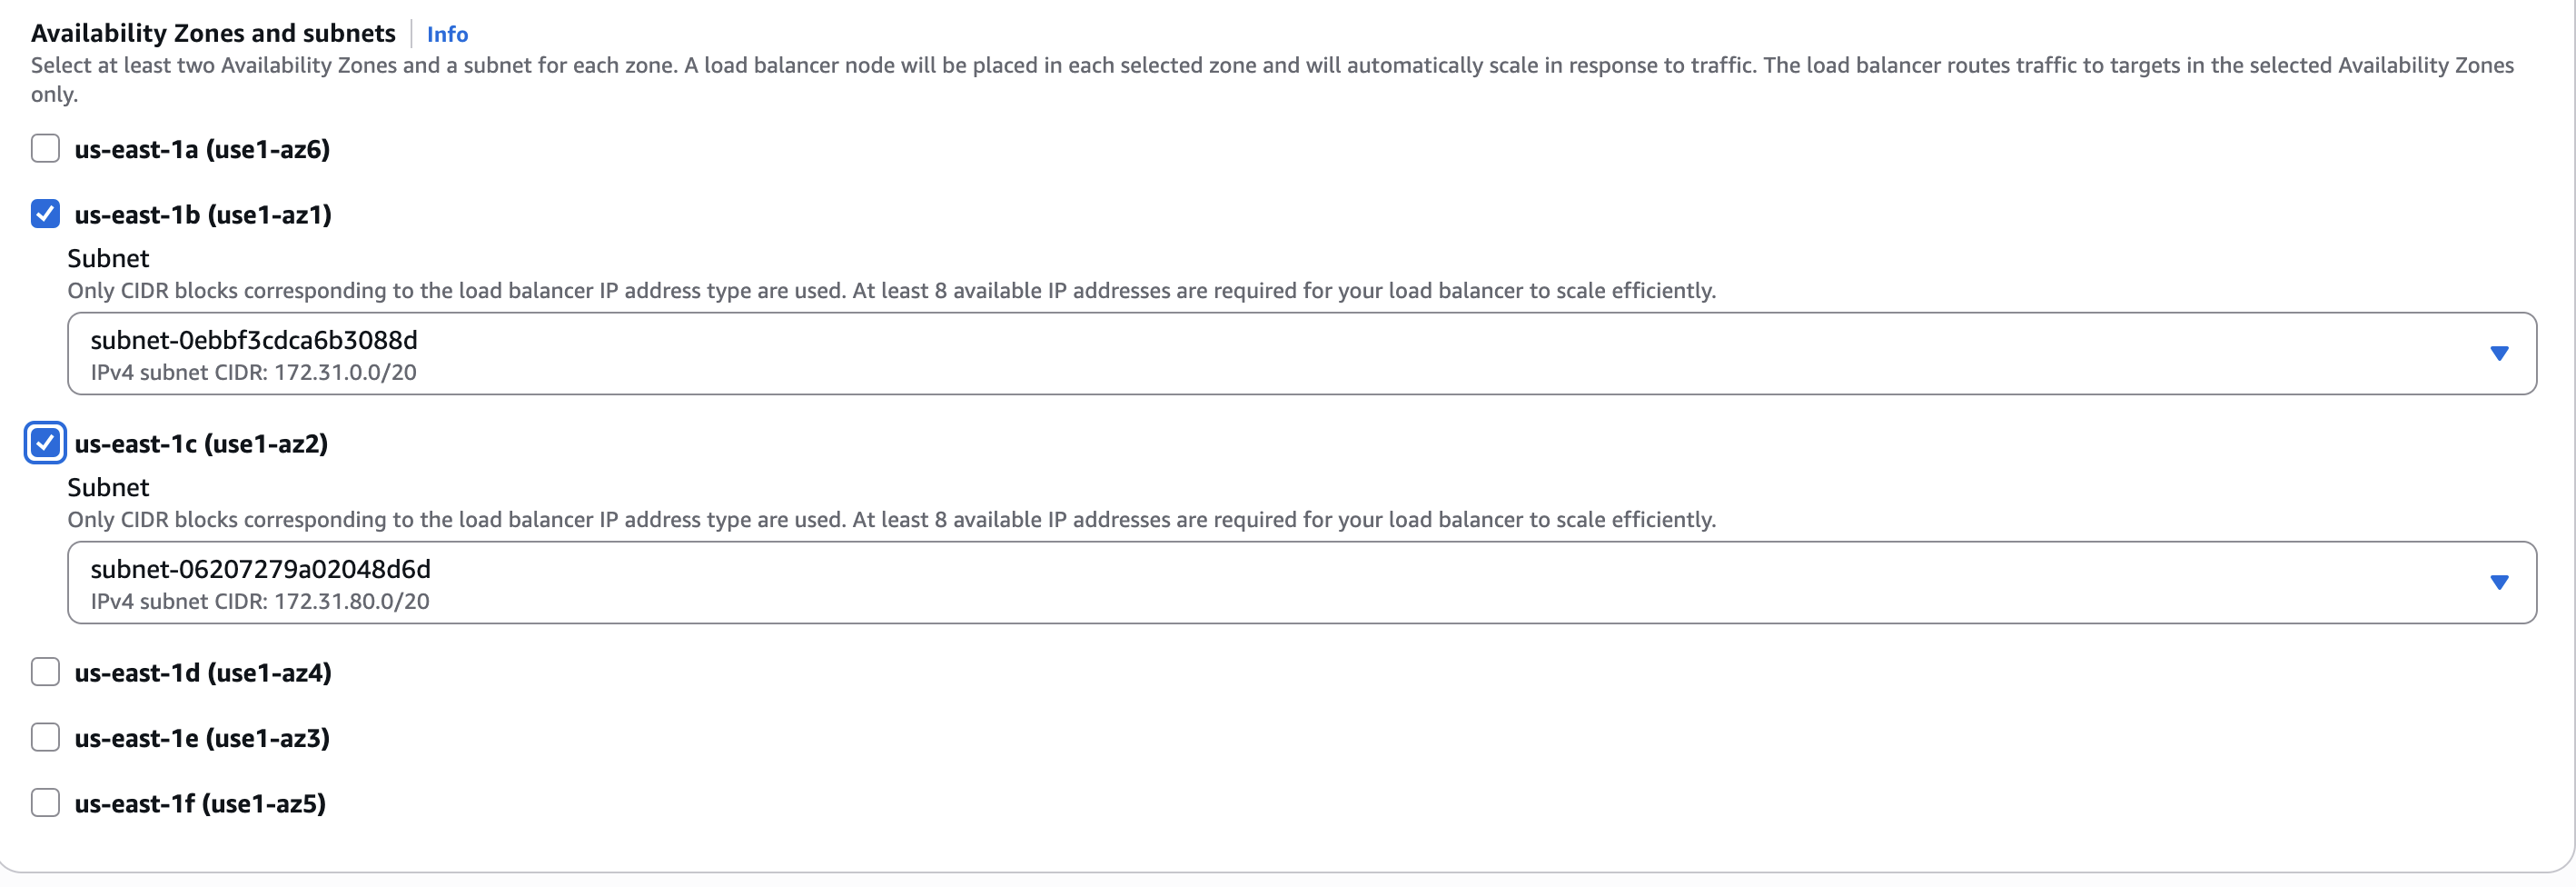The width and height of the screenshot is (2576, 887).
Task: Uncheck the us-east-1b zone checkbox
Action: [x=45, y=214]
